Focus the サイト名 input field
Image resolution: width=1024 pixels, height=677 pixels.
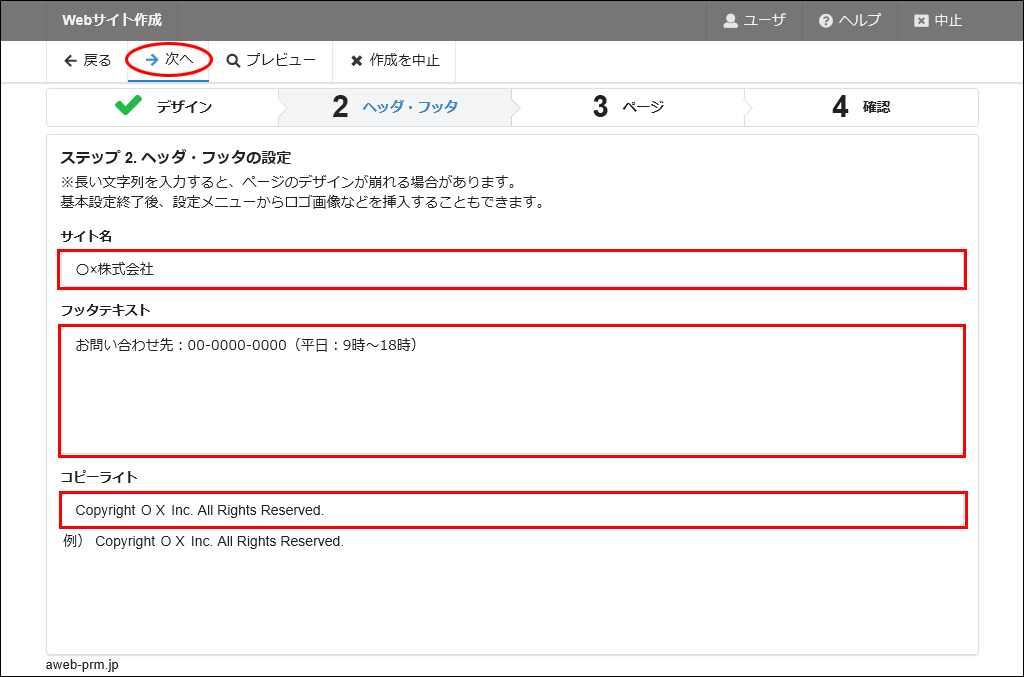[x=512, y=270]
